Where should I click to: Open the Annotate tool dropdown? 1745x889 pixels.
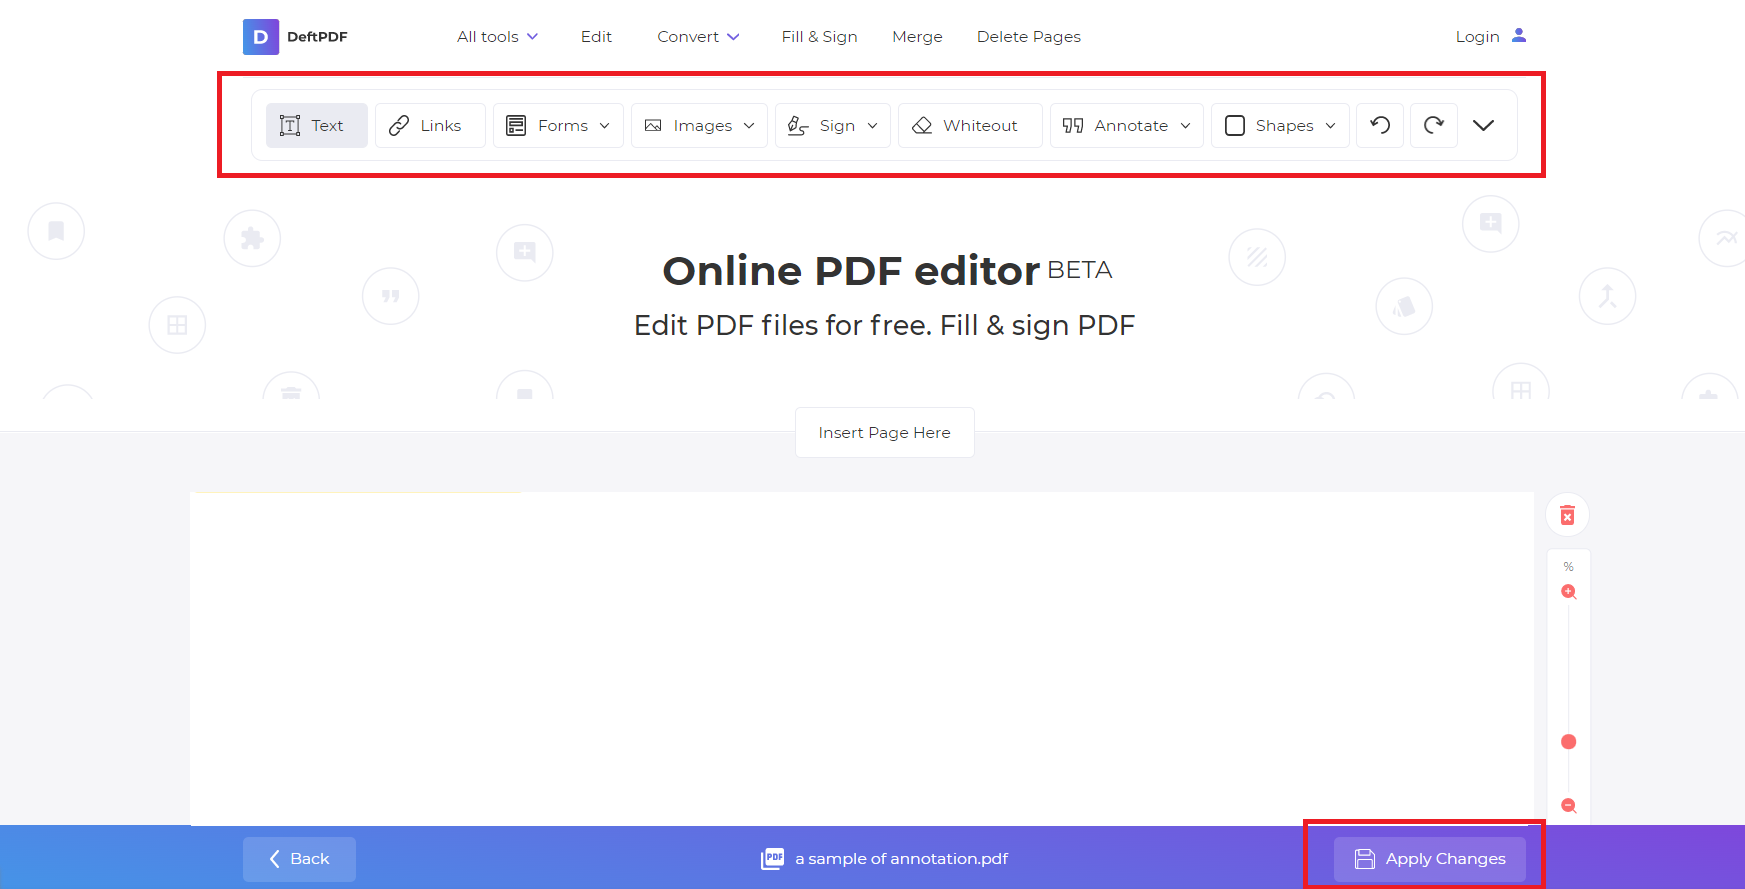(1127, 125)
